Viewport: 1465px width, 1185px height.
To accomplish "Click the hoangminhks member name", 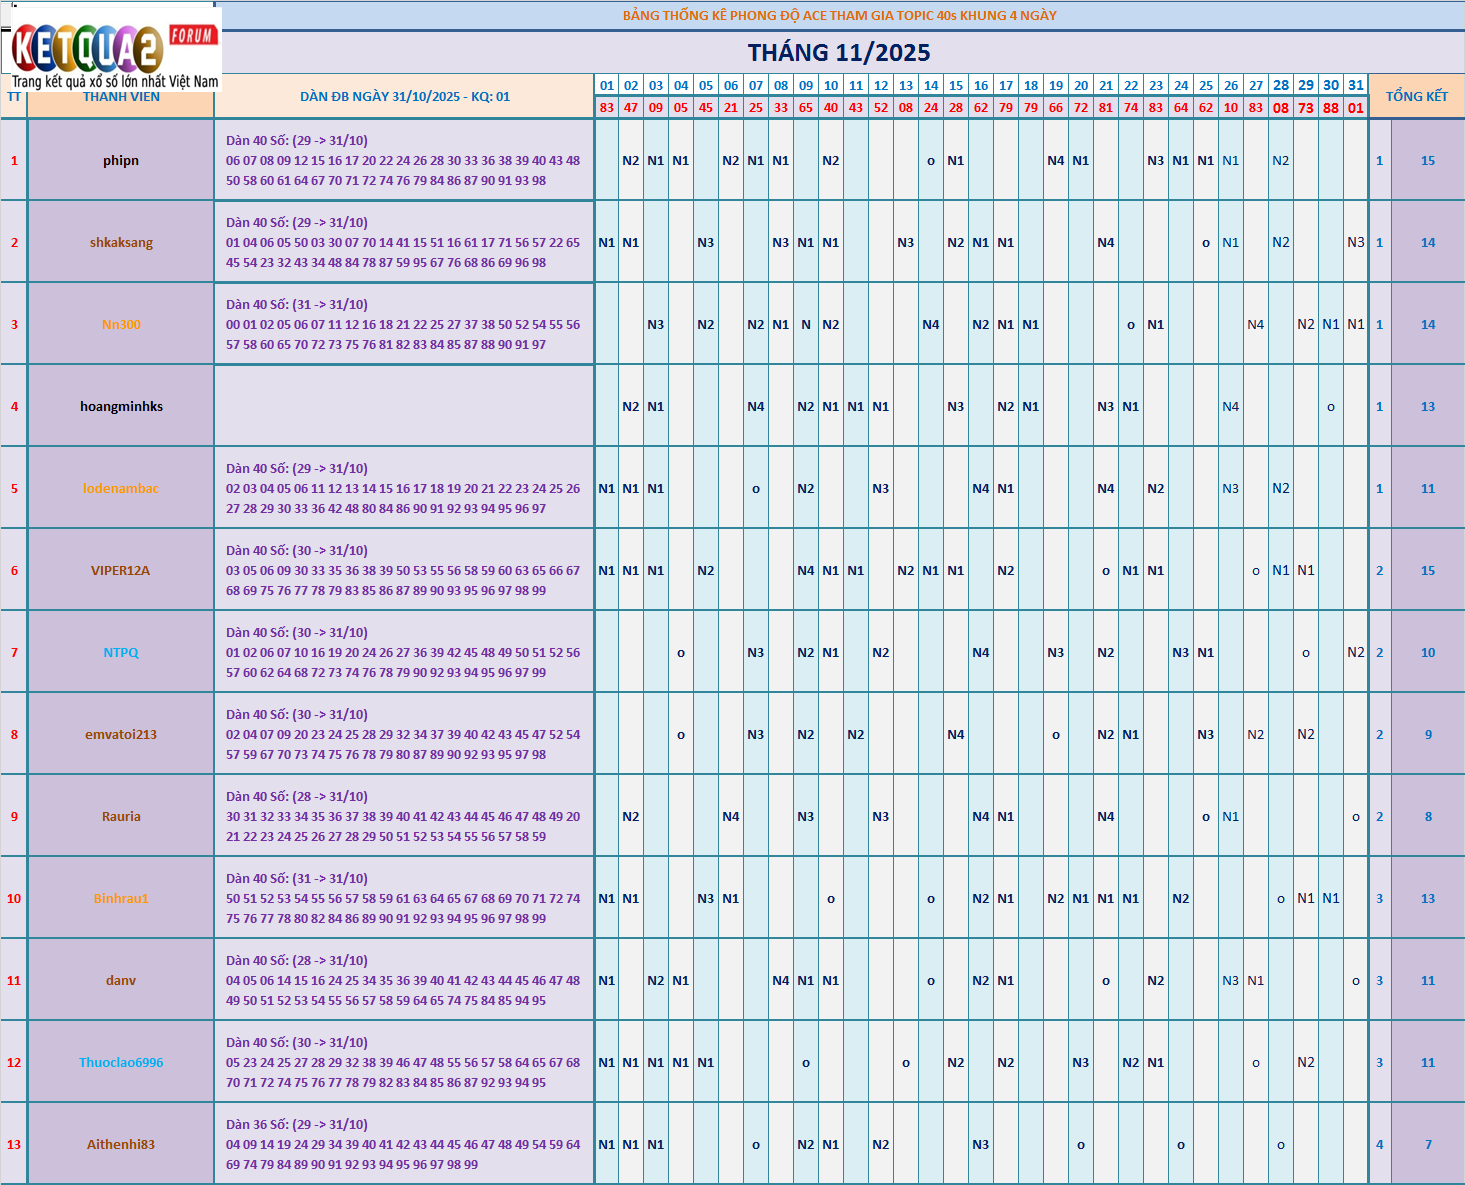I will [x=121, y=407].
